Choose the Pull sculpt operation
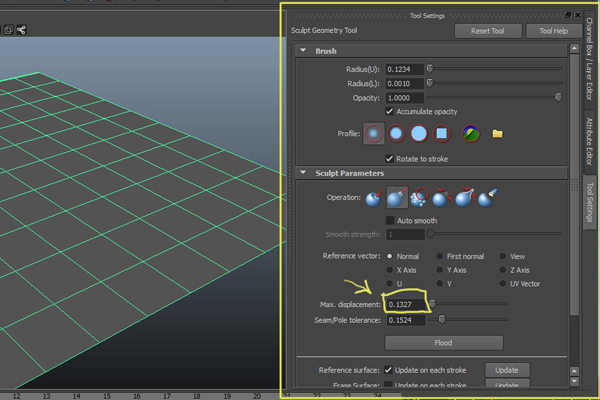This screenshot has height=400, width=600. coord(397,198)
